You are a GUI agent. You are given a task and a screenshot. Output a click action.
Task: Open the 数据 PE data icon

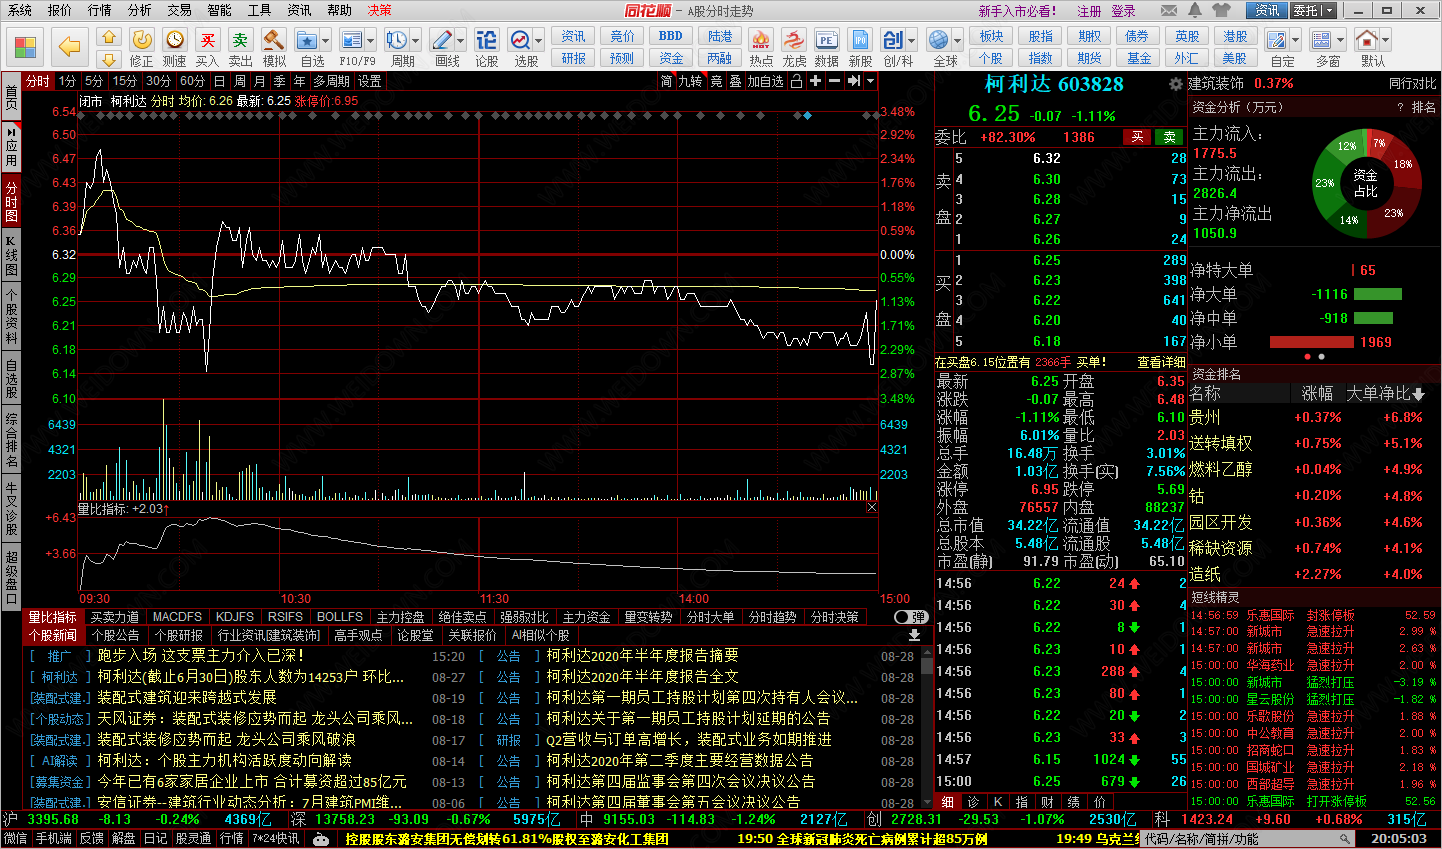click(826, 40)
